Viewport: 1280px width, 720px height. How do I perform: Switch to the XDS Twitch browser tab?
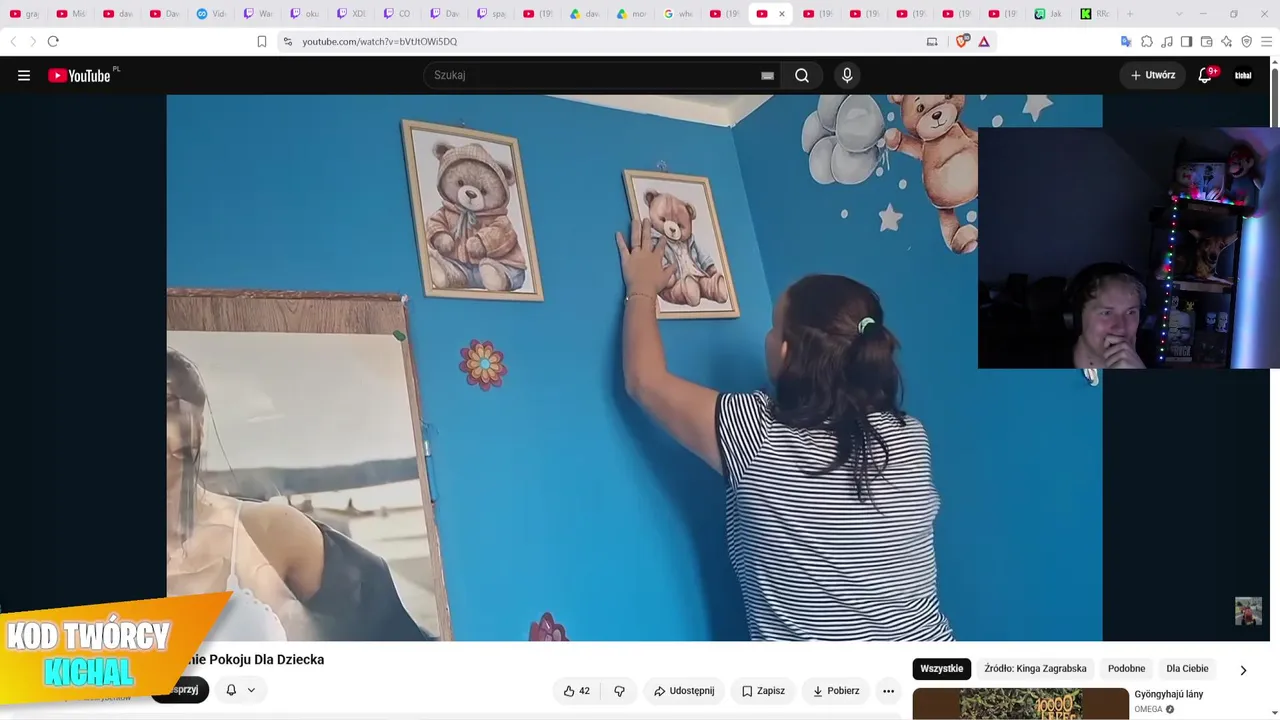point(351,14)
